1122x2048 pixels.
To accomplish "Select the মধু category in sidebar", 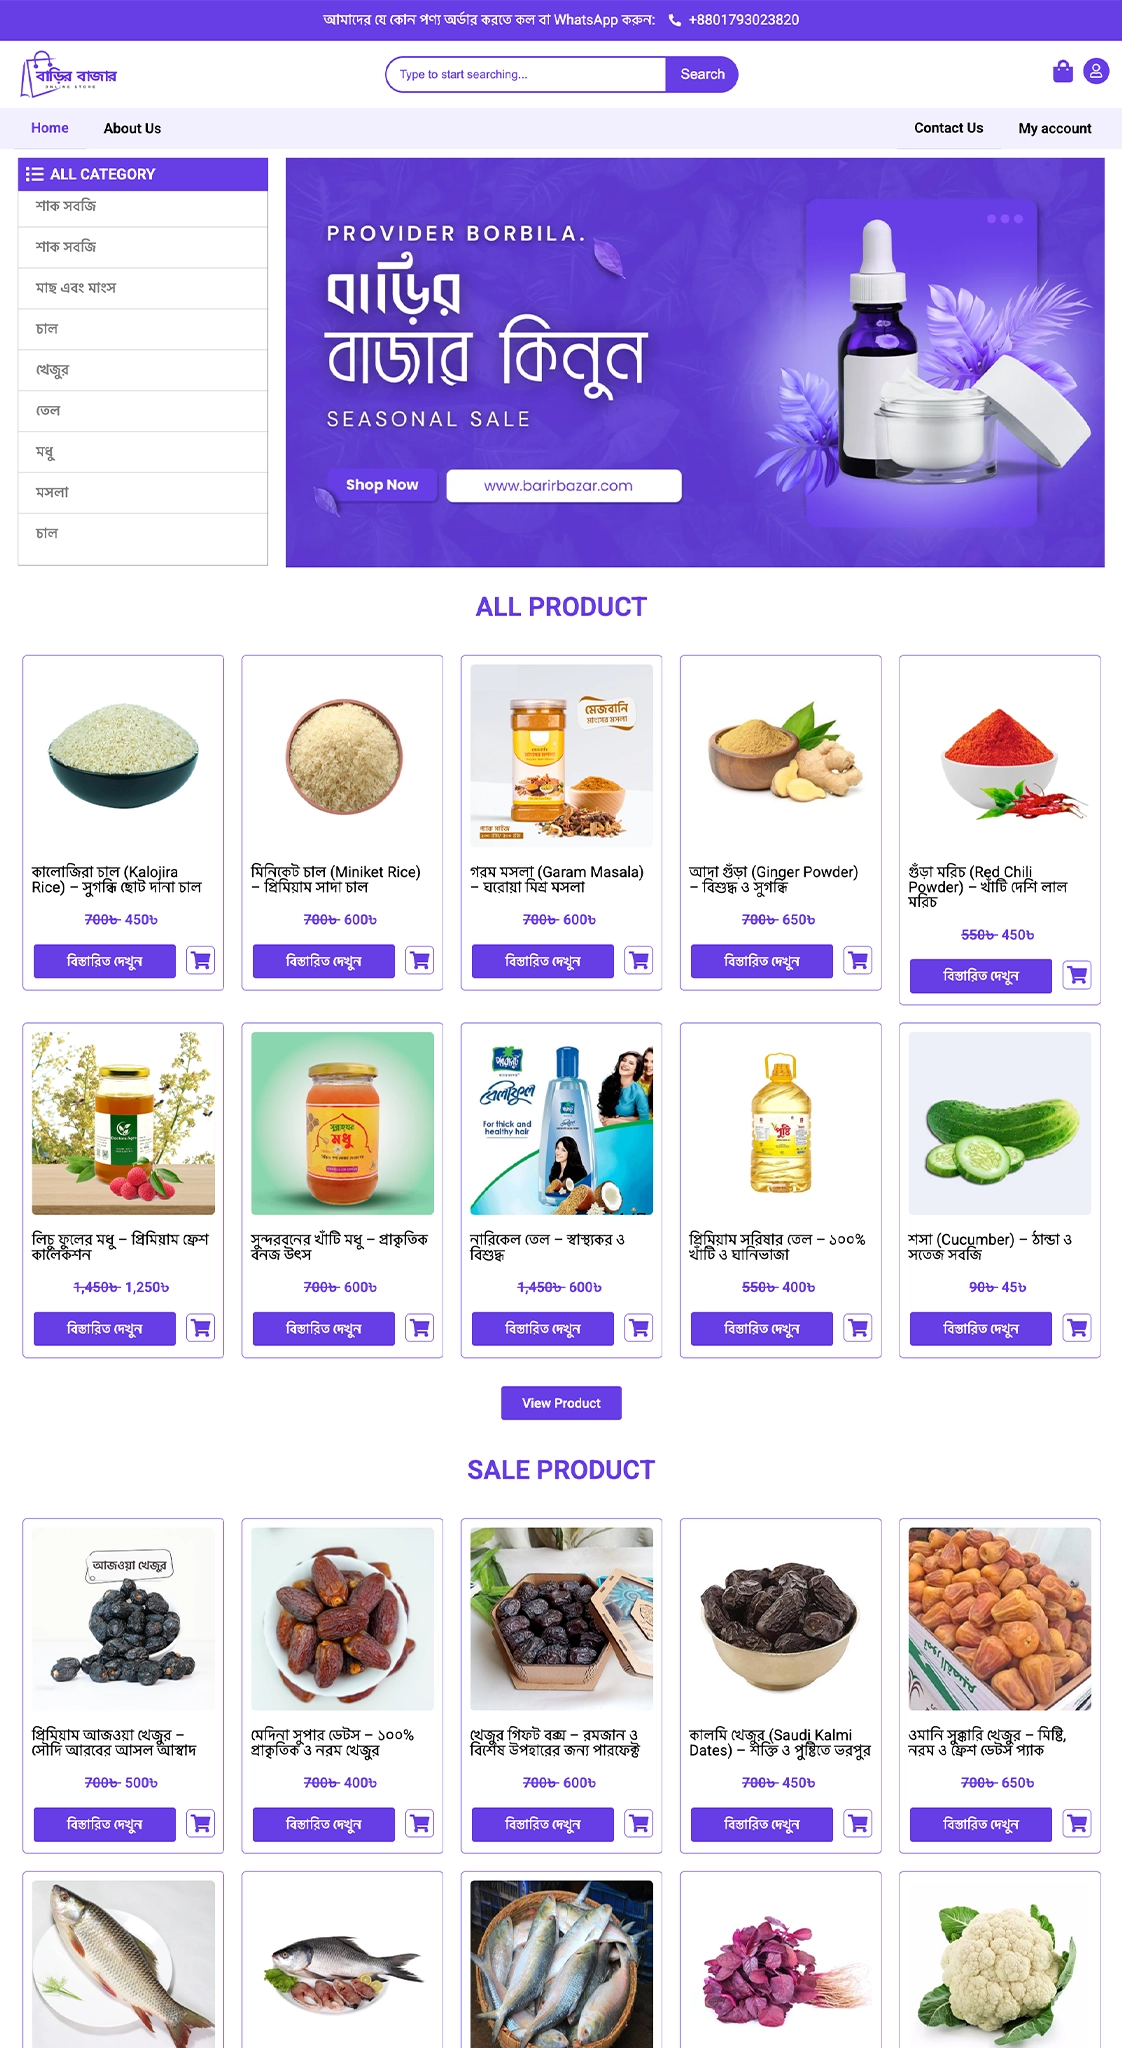I will click(x=143, y=452).
